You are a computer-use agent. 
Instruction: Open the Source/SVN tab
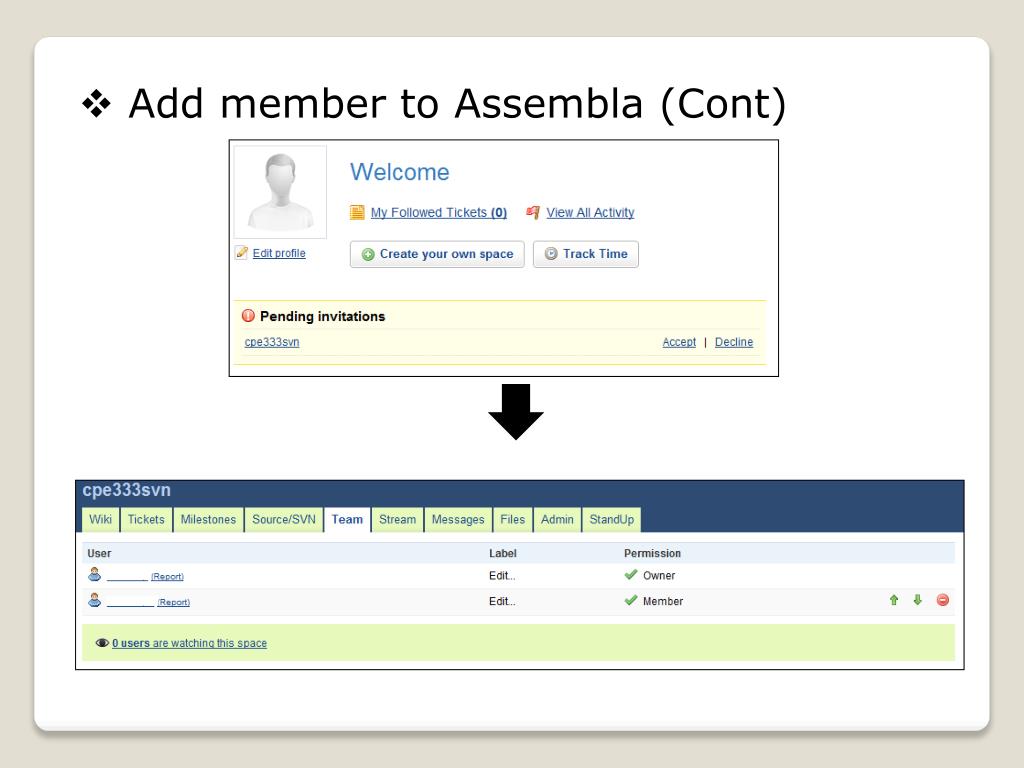coord(284,520)
